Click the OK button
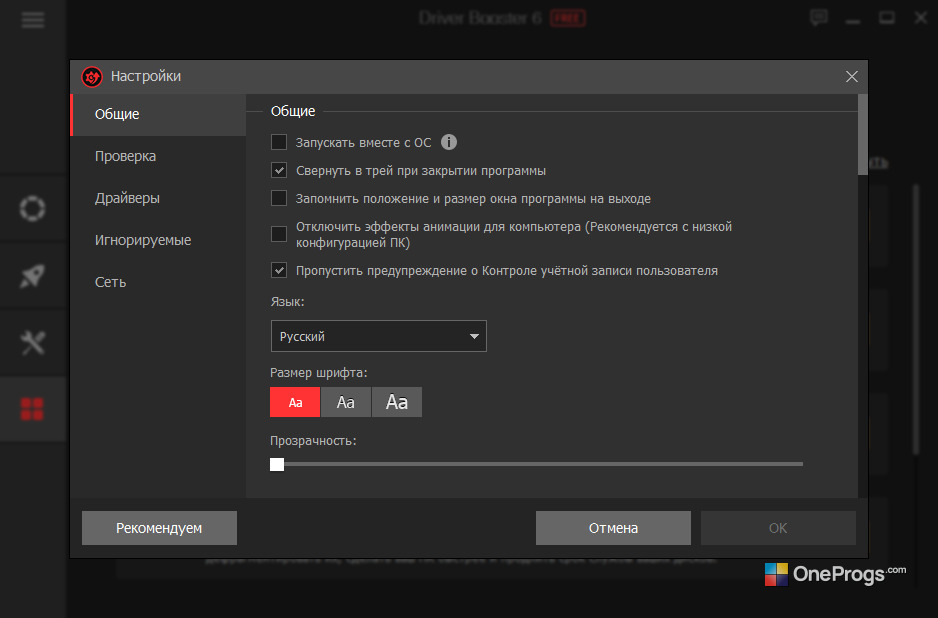The image size is (938, 618). tap(778, 528)
